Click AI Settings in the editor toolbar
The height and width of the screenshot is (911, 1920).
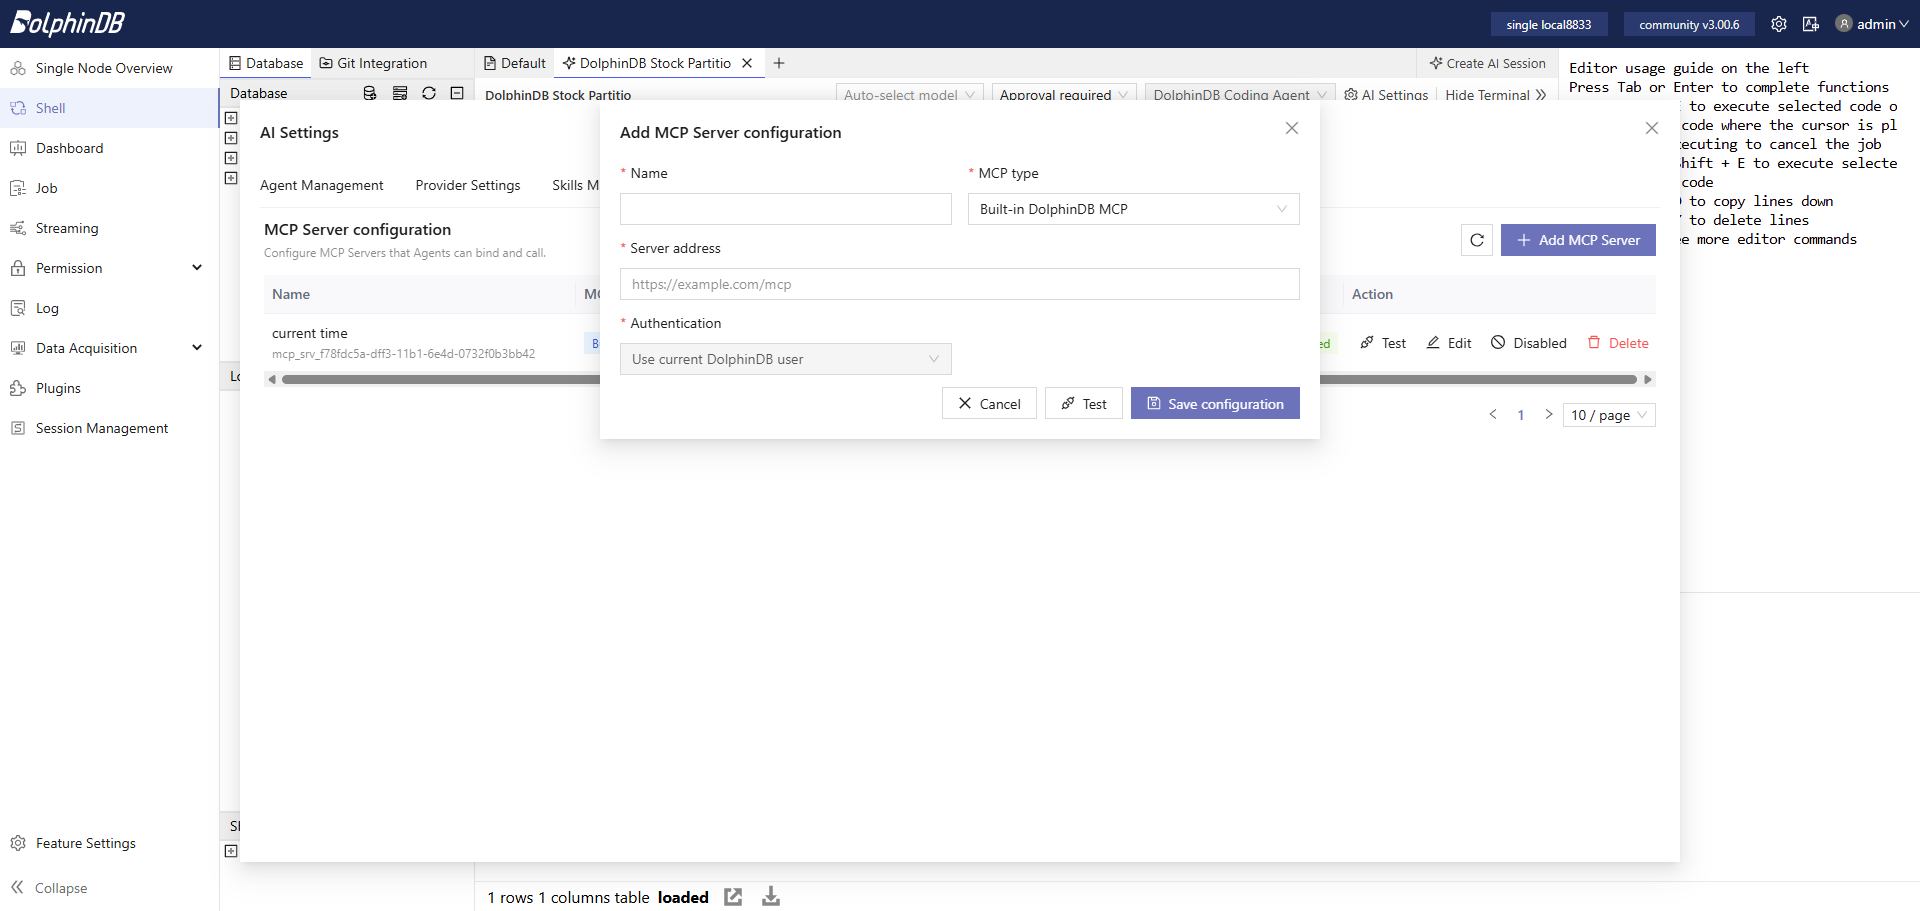pos(1386,95)
